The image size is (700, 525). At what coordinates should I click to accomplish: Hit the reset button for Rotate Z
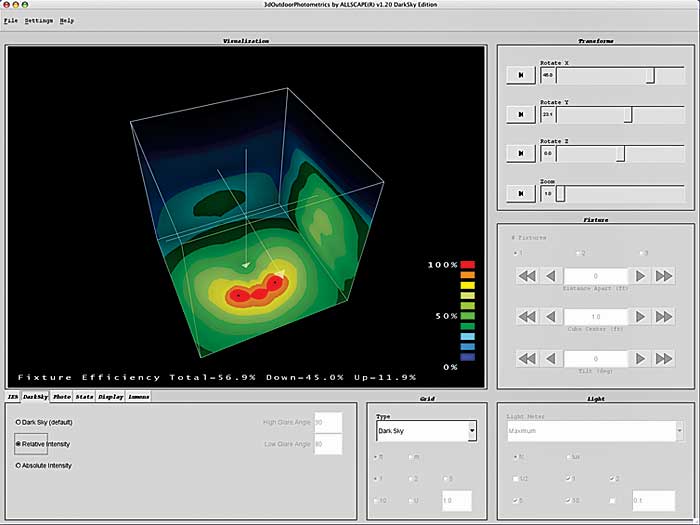(520, 154)
